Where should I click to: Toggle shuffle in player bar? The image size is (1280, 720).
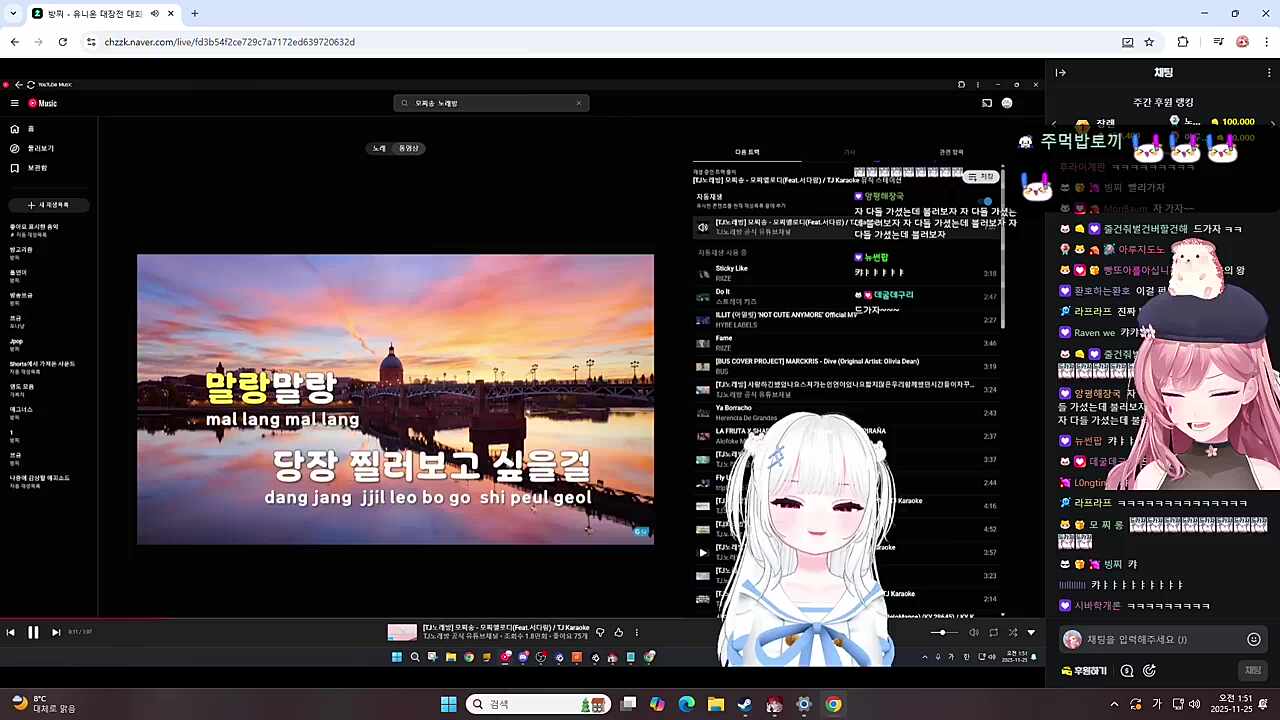pos(1012,632)
